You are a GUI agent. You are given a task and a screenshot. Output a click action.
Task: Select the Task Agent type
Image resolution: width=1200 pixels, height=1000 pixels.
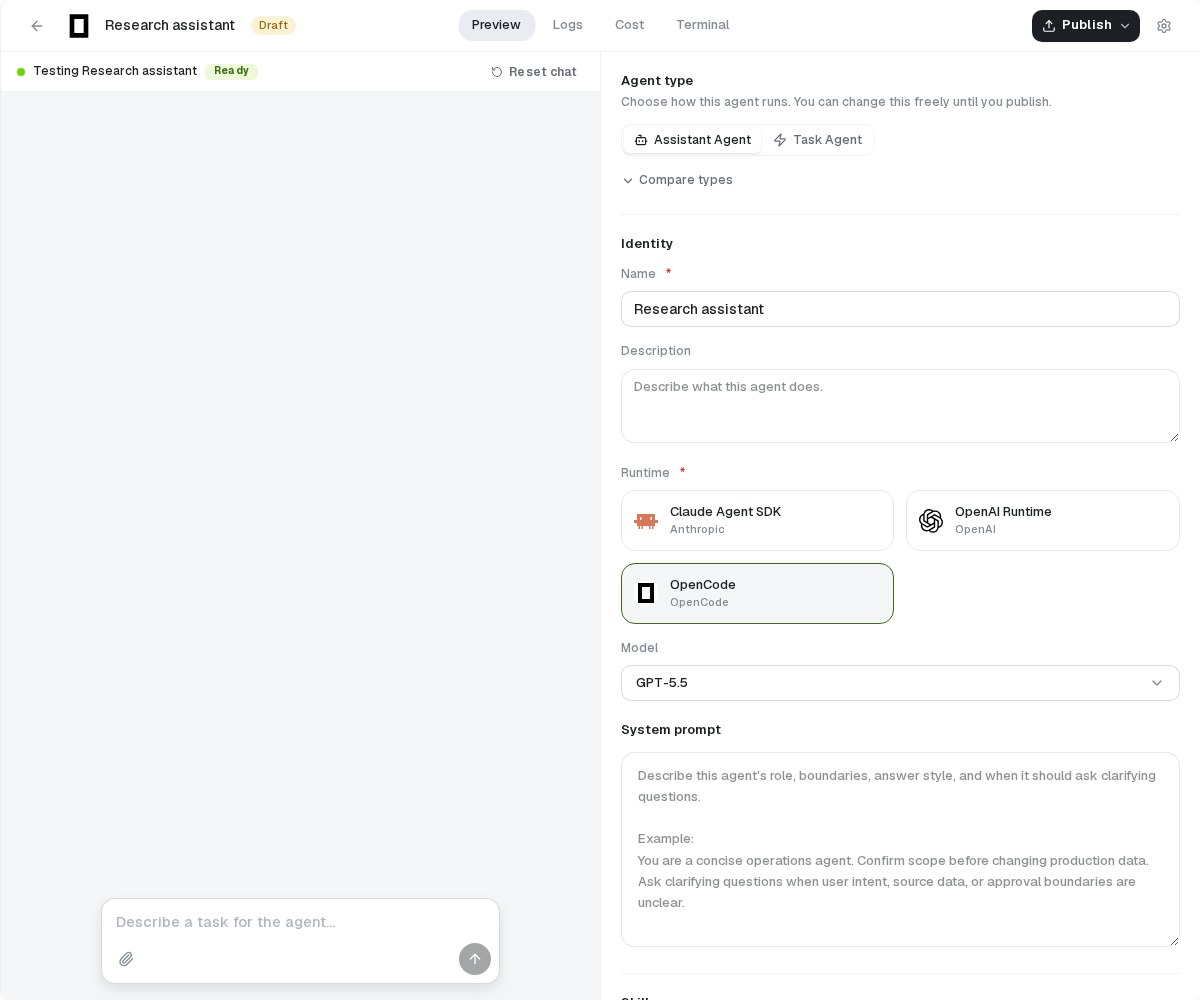pyautogui.click(x=818, y=140)
